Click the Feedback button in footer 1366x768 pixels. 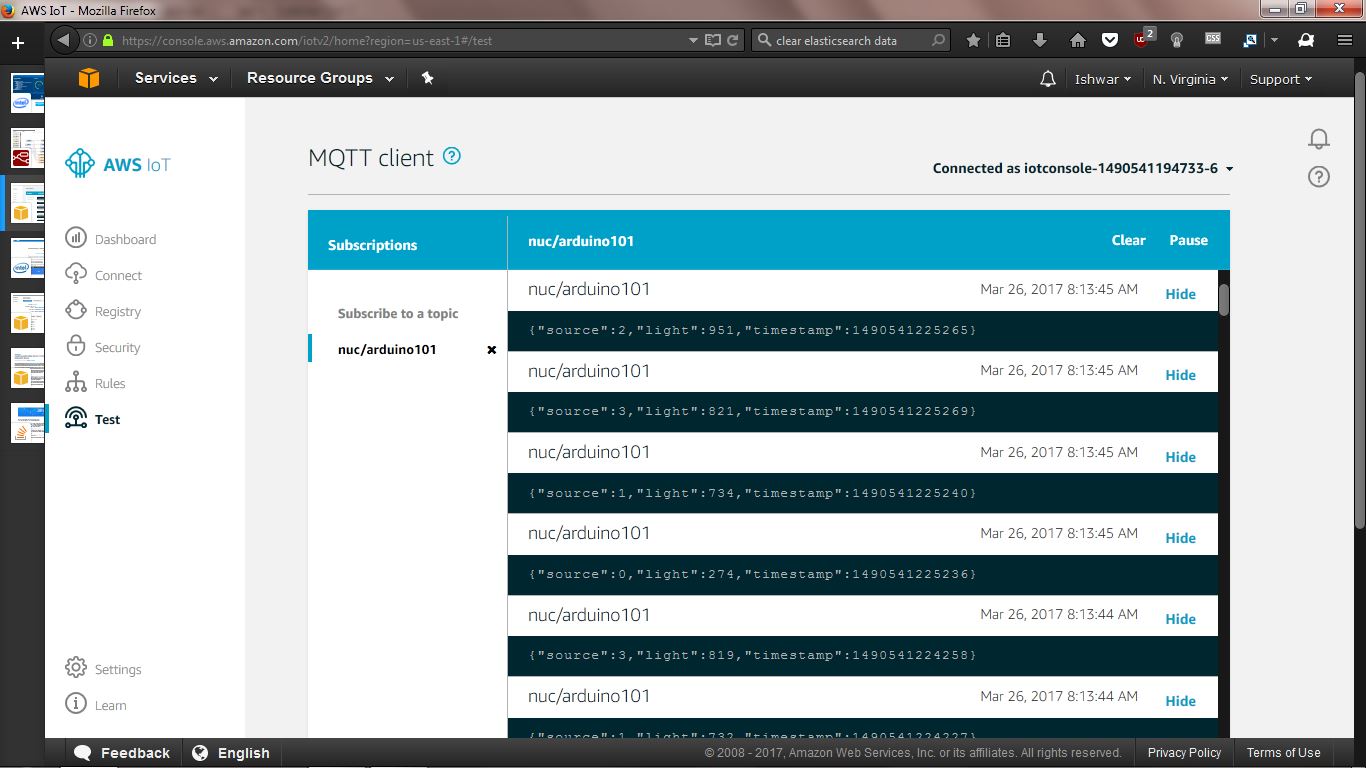[122, 753]
